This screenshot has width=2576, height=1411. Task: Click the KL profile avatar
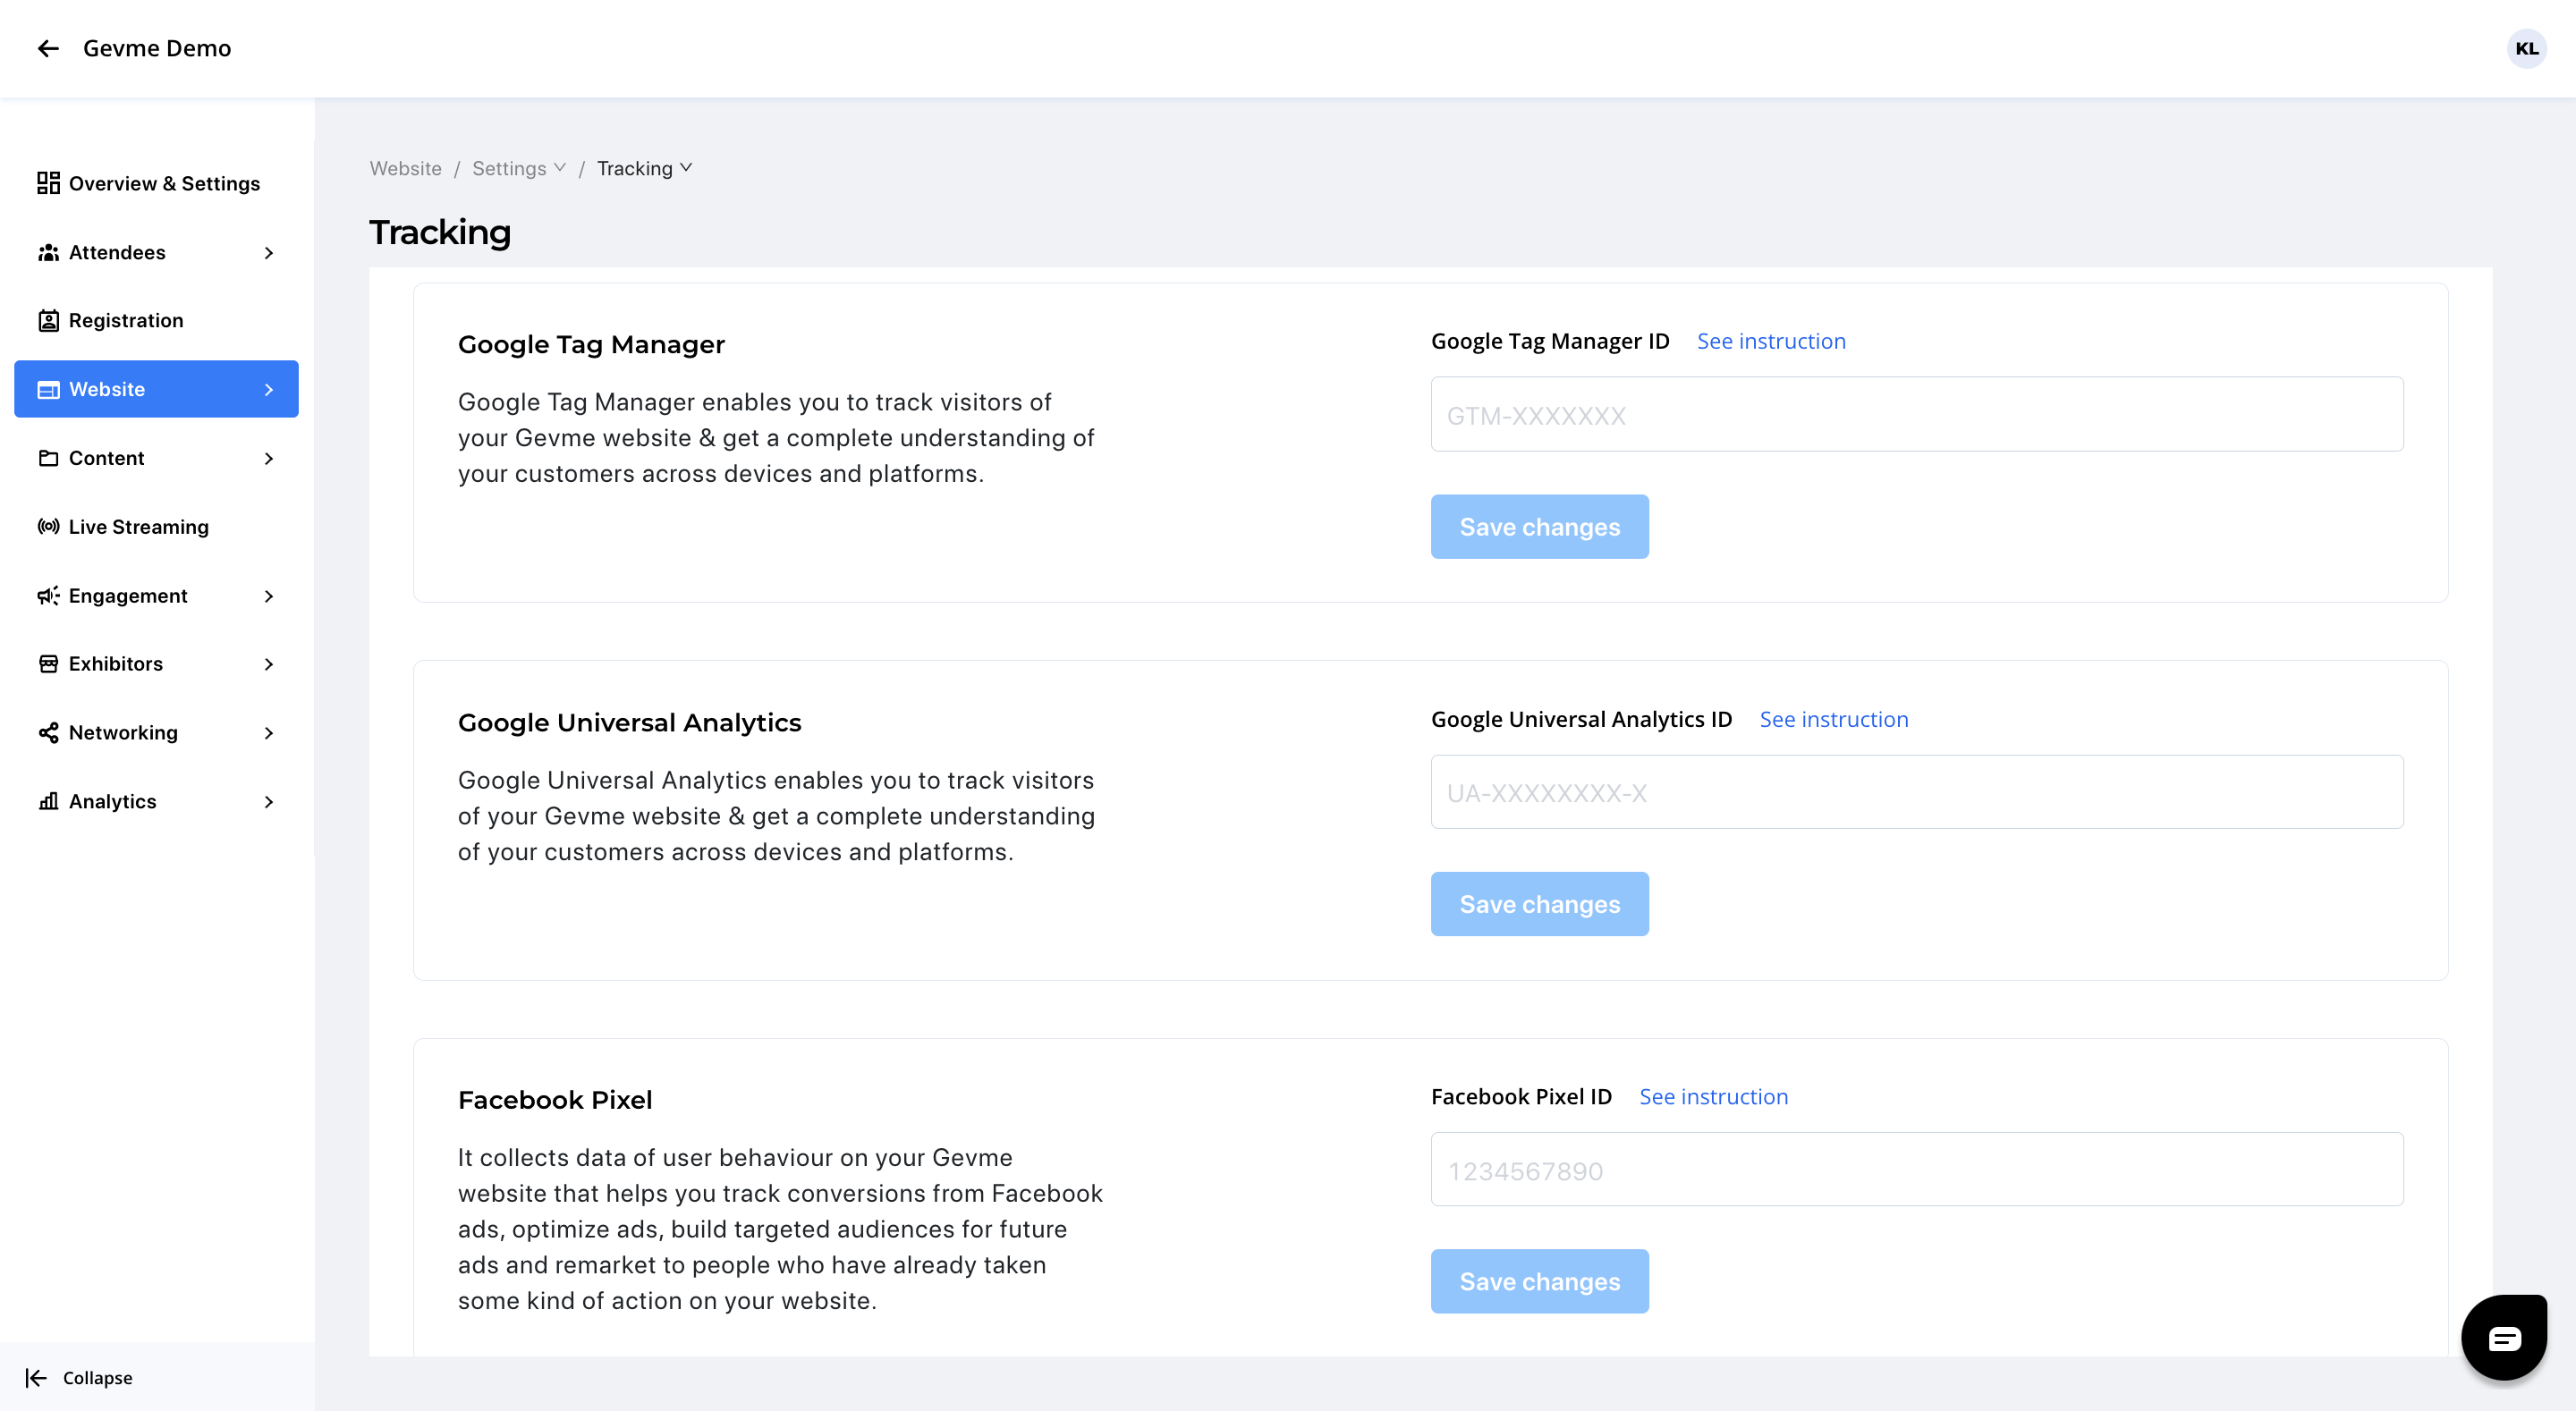pos(2527,48)
